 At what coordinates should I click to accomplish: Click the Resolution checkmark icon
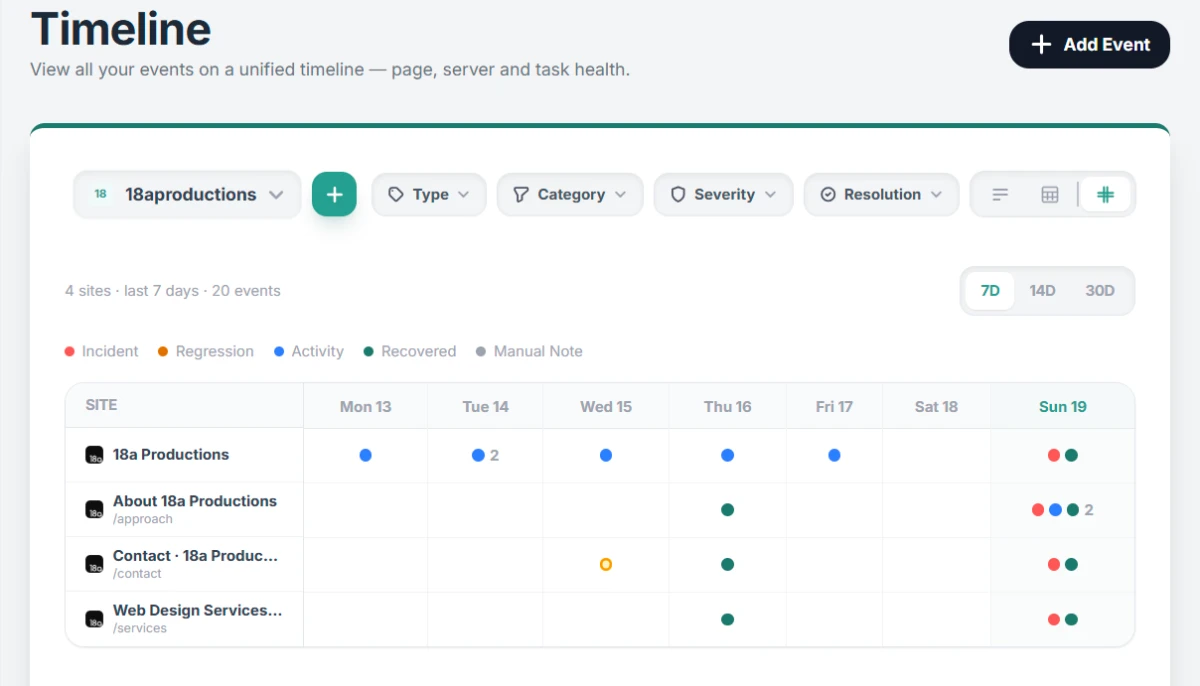pyautogui.click(x=829, y=194)
